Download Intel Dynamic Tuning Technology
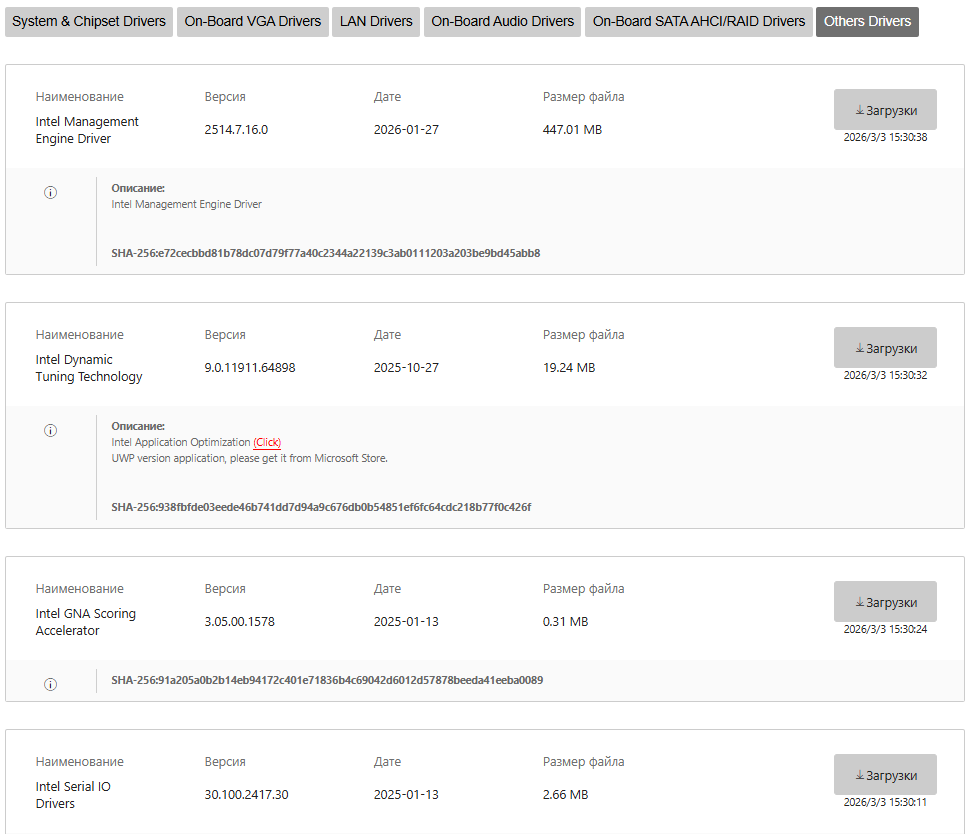This screenshot has height=834, width=970. click(885, 348)
